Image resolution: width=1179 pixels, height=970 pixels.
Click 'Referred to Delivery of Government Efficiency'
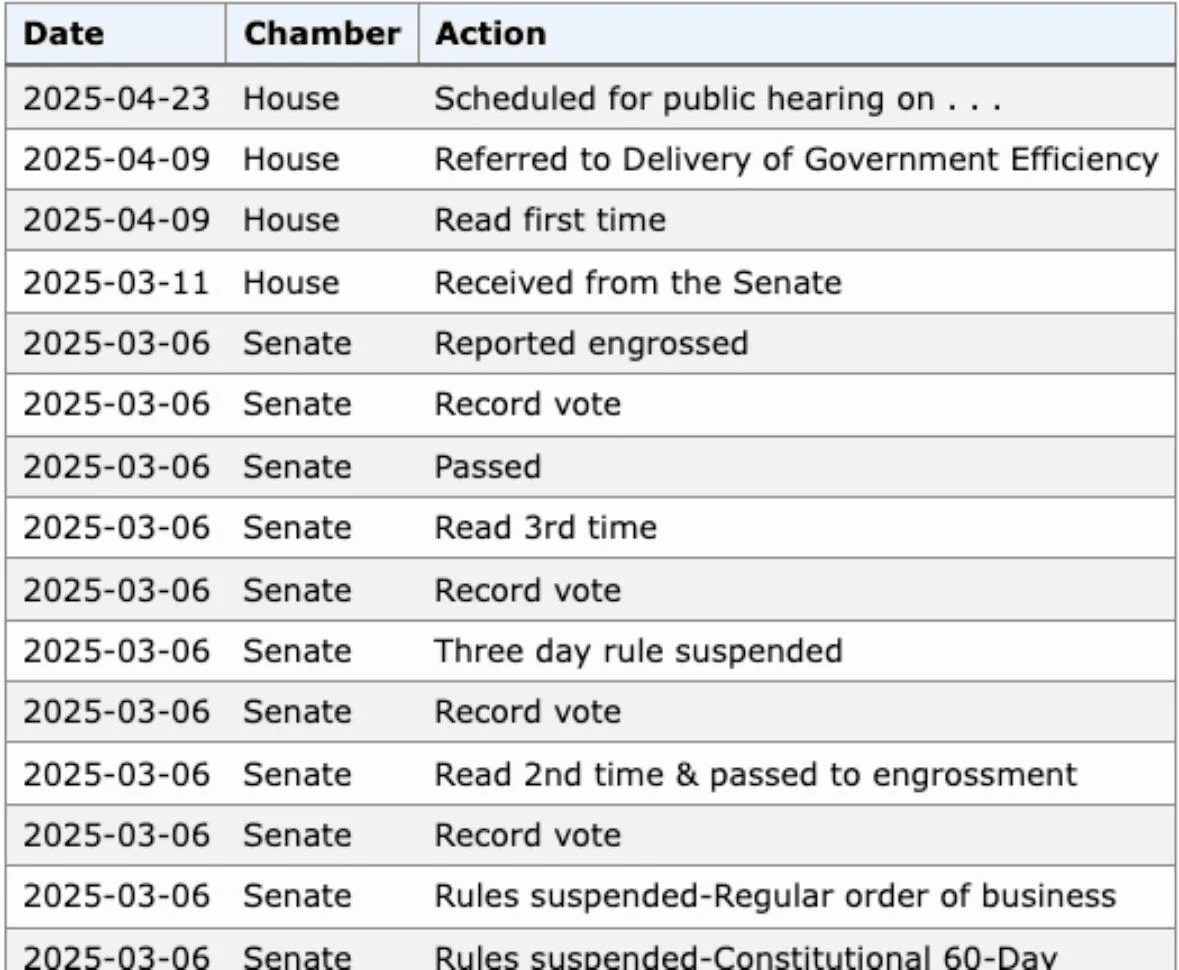pyautogui.click(x=795, y=159)
